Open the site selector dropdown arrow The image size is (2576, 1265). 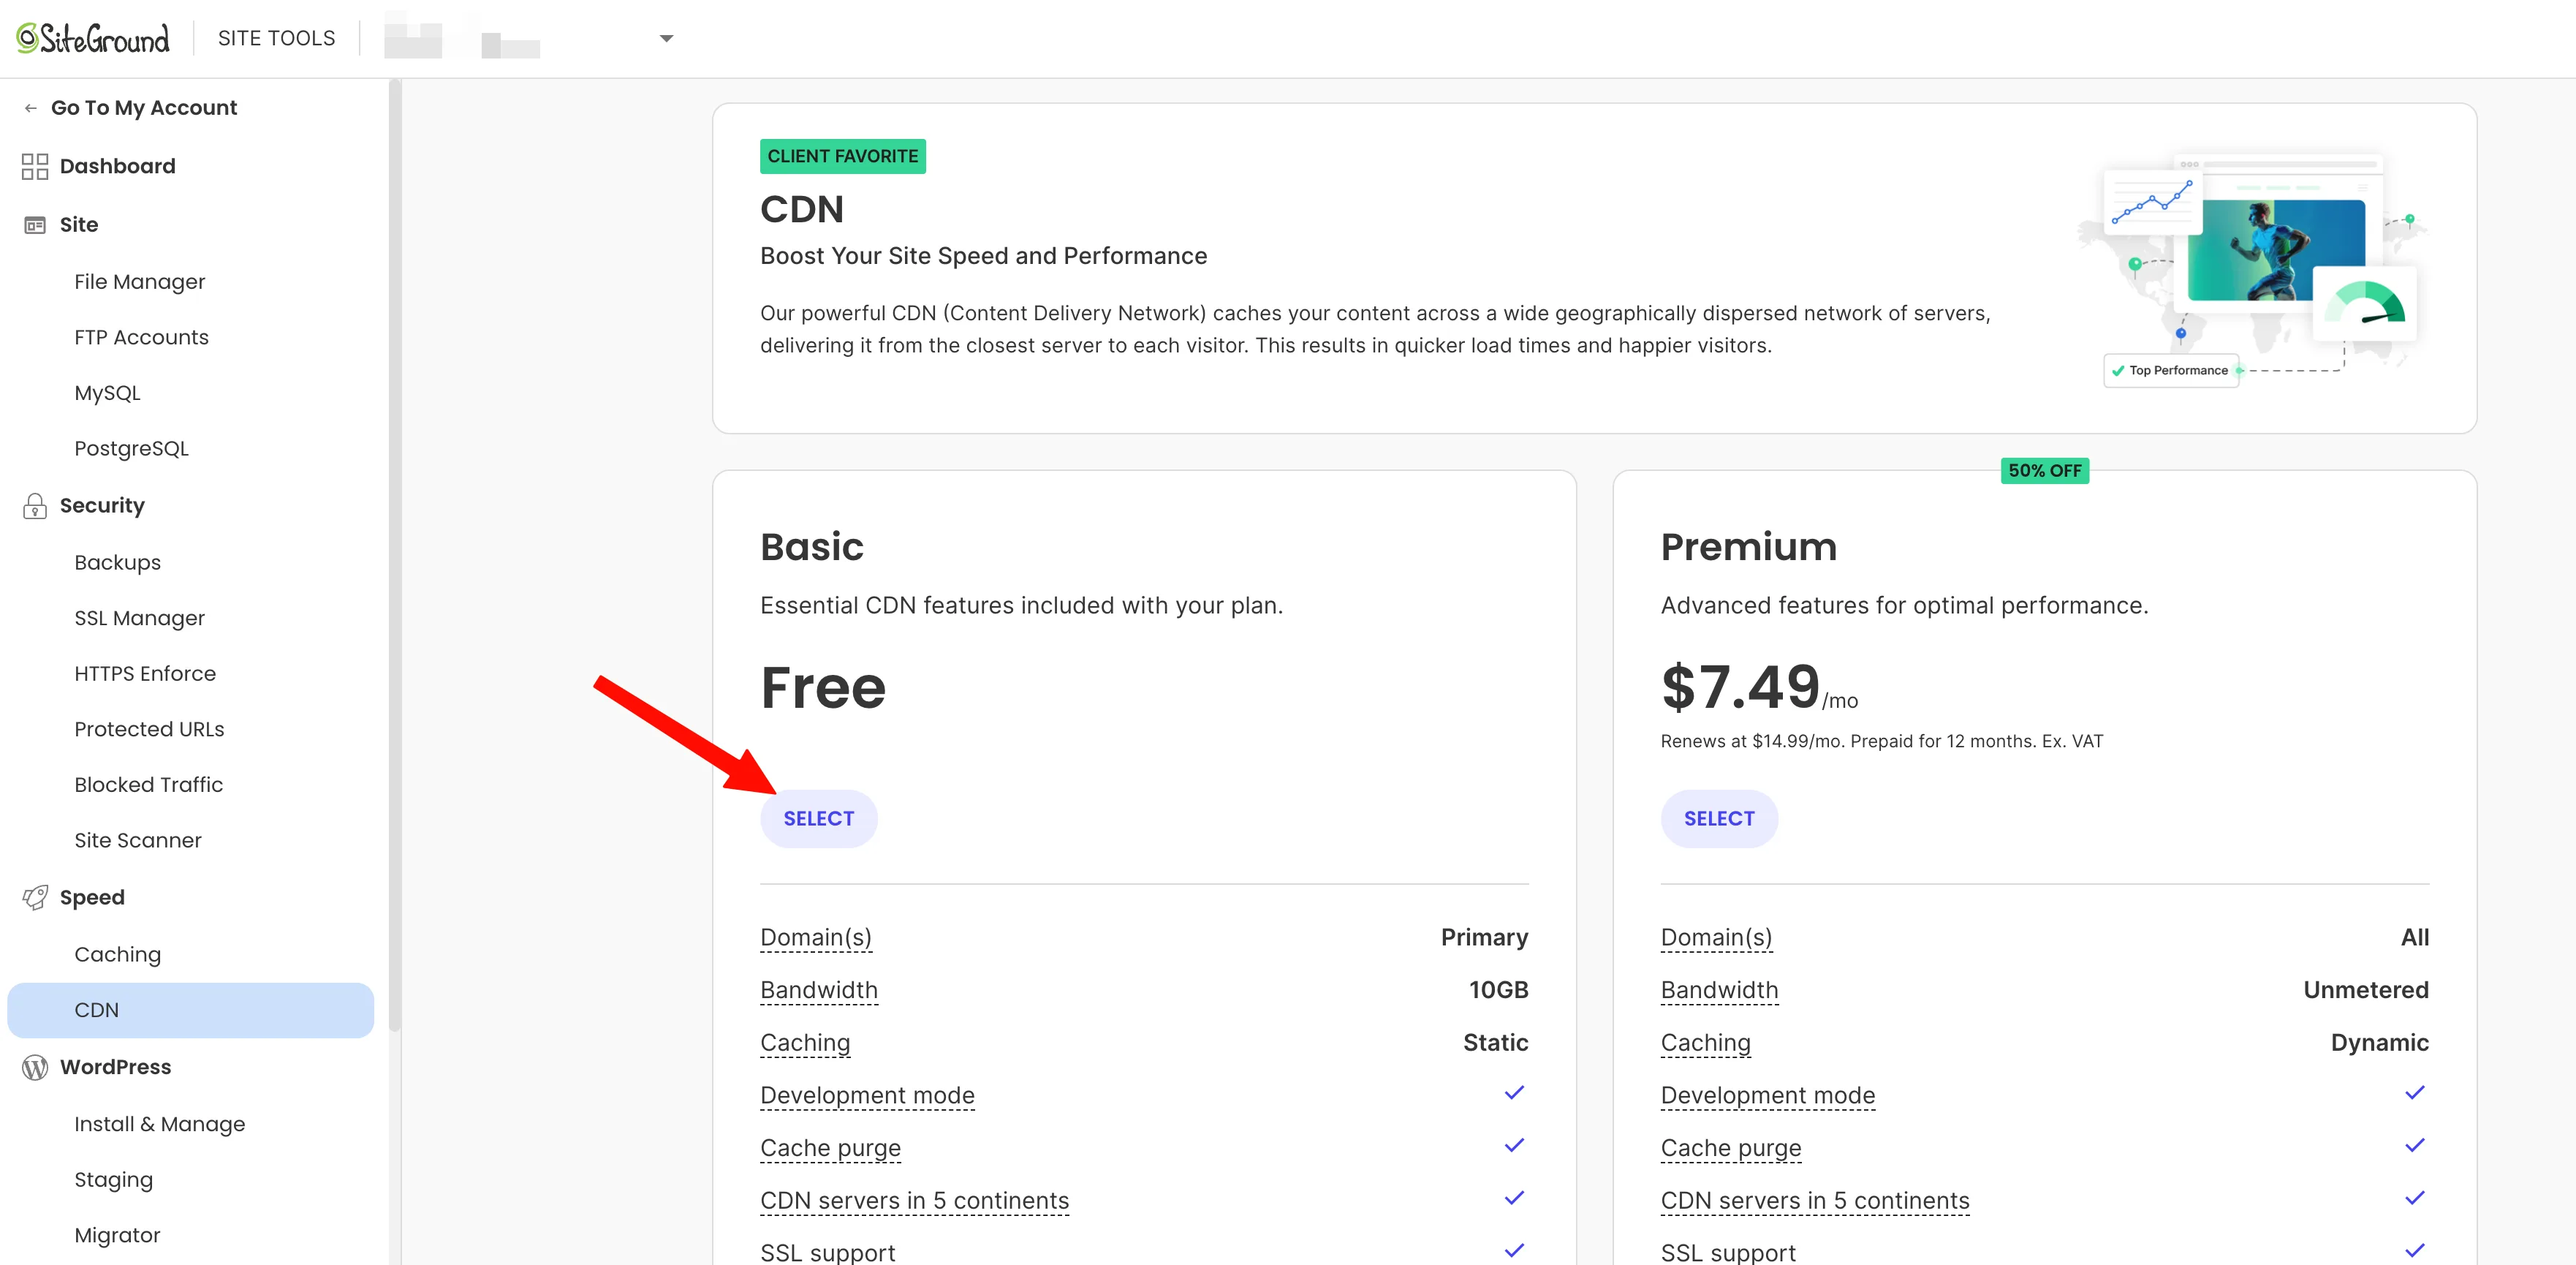pos(666,39)
